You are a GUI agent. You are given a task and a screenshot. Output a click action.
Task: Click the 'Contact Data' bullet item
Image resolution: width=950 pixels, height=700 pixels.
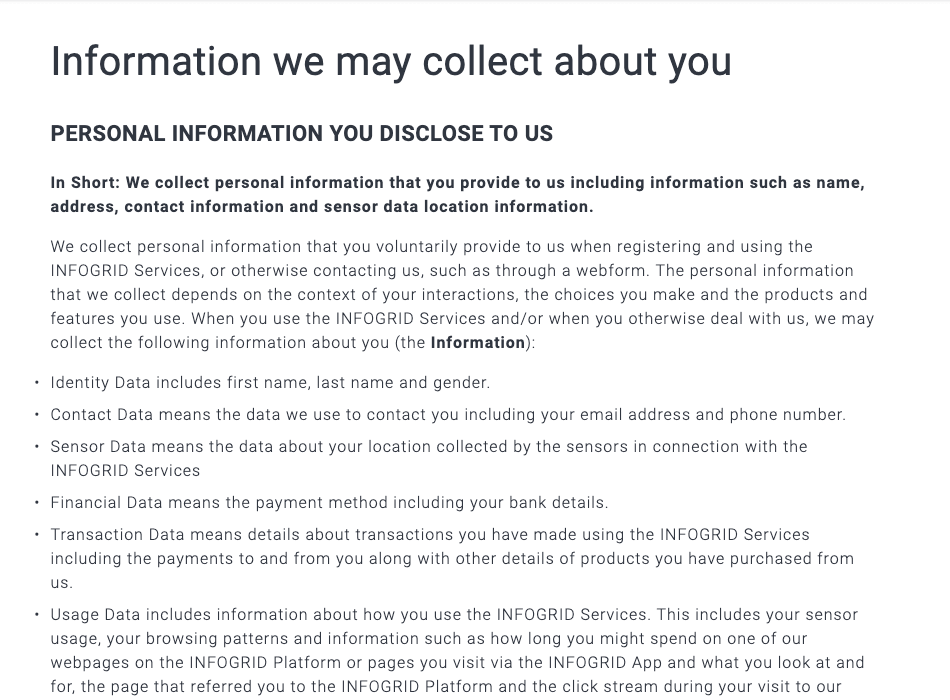coord(448,415)
